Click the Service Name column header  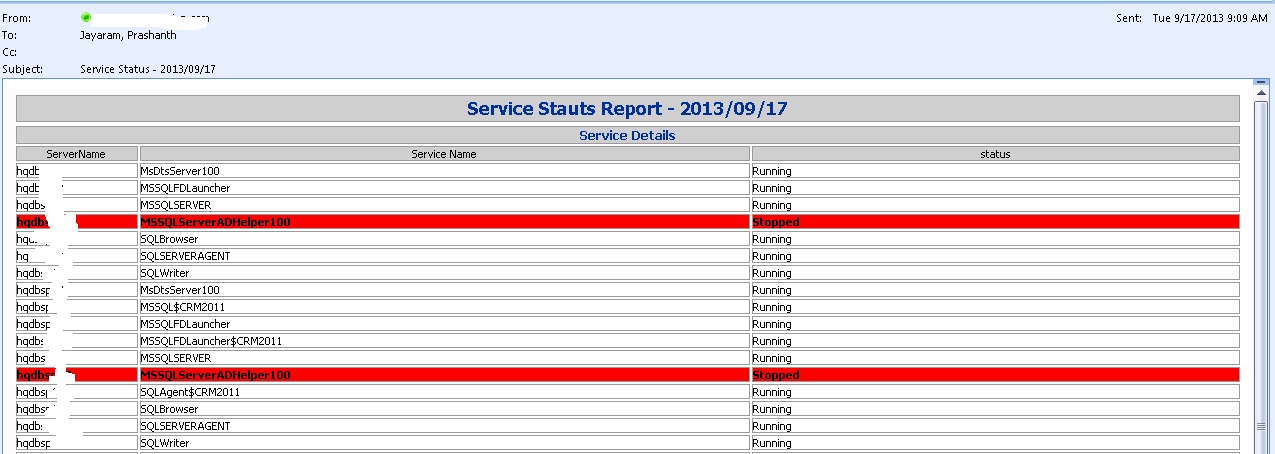point(444,154)
